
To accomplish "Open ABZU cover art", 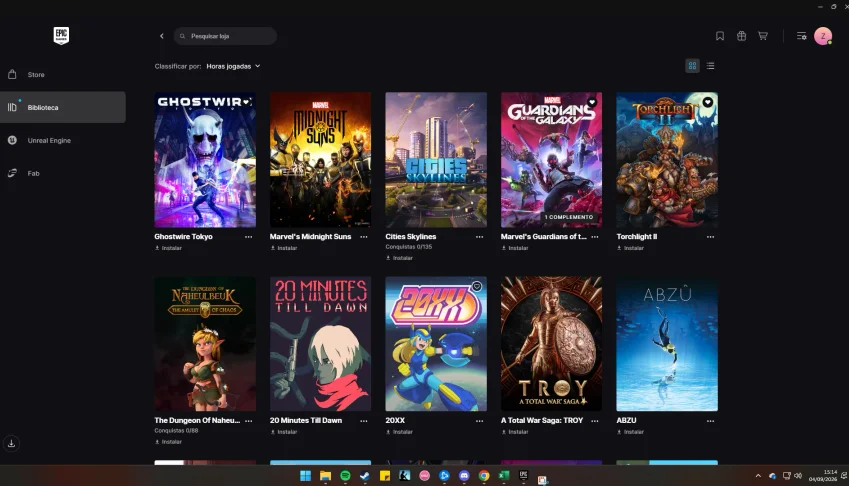I will [x=667, y=344].
